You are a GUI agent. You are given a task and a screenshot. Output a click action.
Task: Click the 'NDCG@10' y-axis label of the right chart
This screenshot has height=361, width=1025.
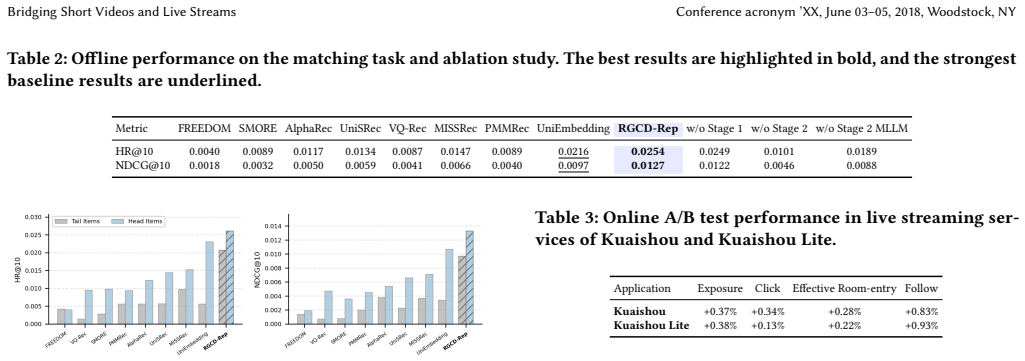(x=258, y=269)
